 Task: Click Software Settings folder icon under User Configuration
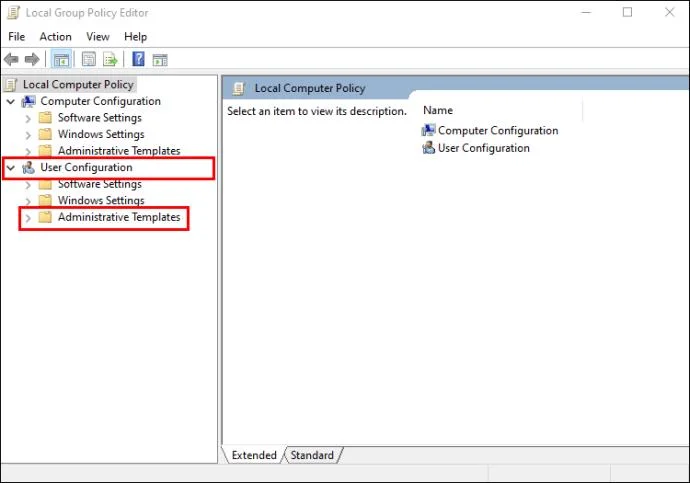[45, 184]
